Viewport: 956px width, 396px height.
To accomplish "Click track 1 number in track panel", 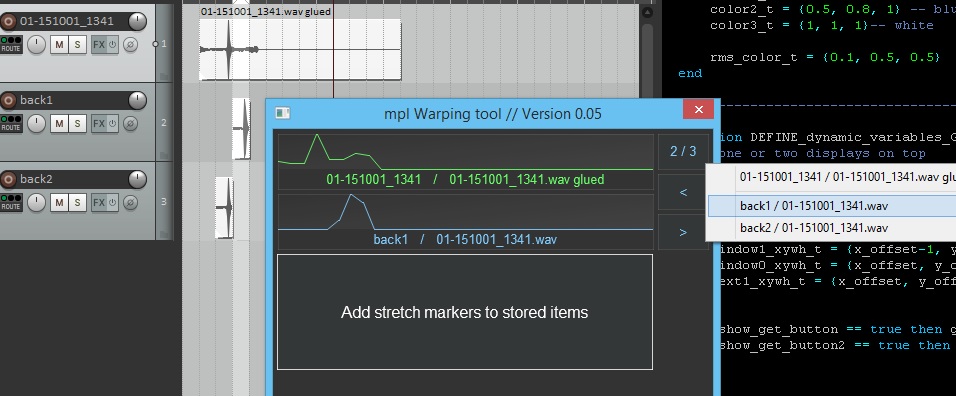I will click(163, 44).
